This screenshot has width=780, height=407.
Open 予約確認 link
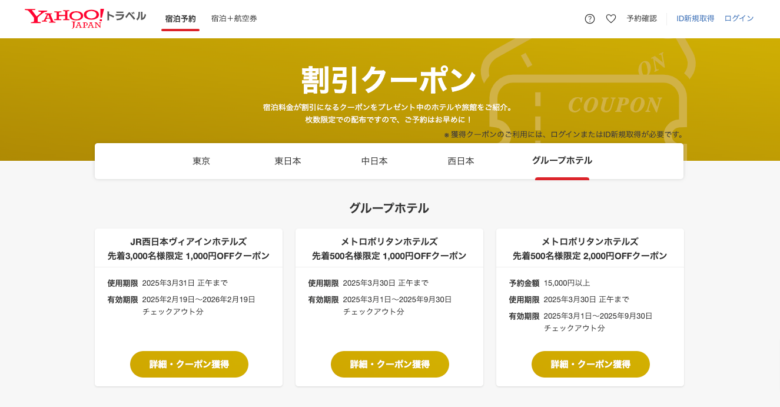tap(642, 18)
